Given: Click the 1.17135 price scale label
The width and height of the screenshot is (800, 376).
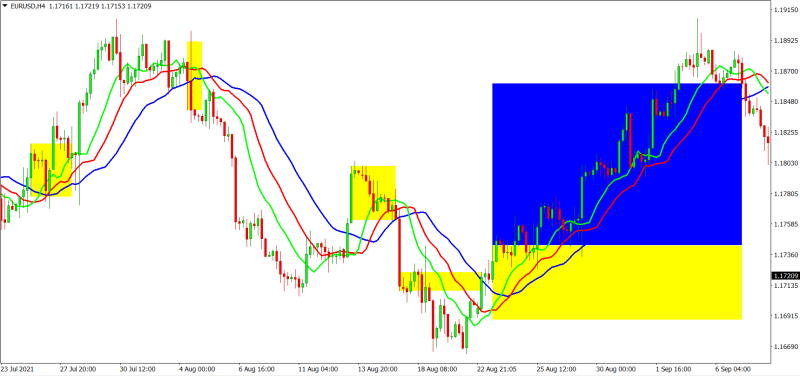Looking at the screenshot, I should (x=786, y=286).
